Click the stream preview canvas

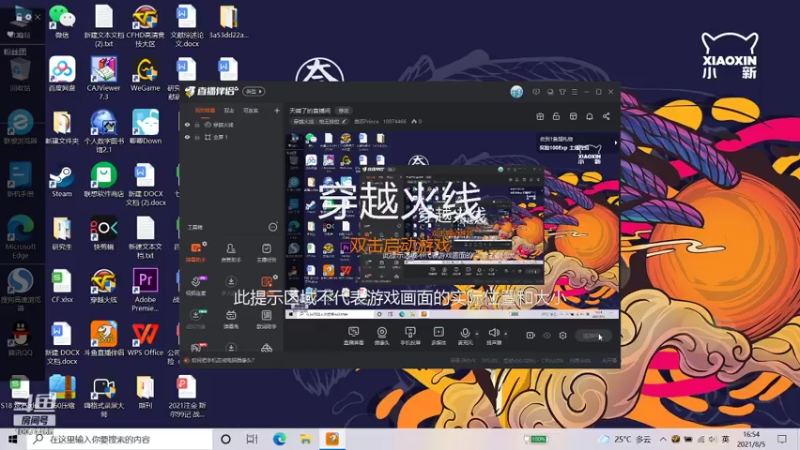(452, 226)
